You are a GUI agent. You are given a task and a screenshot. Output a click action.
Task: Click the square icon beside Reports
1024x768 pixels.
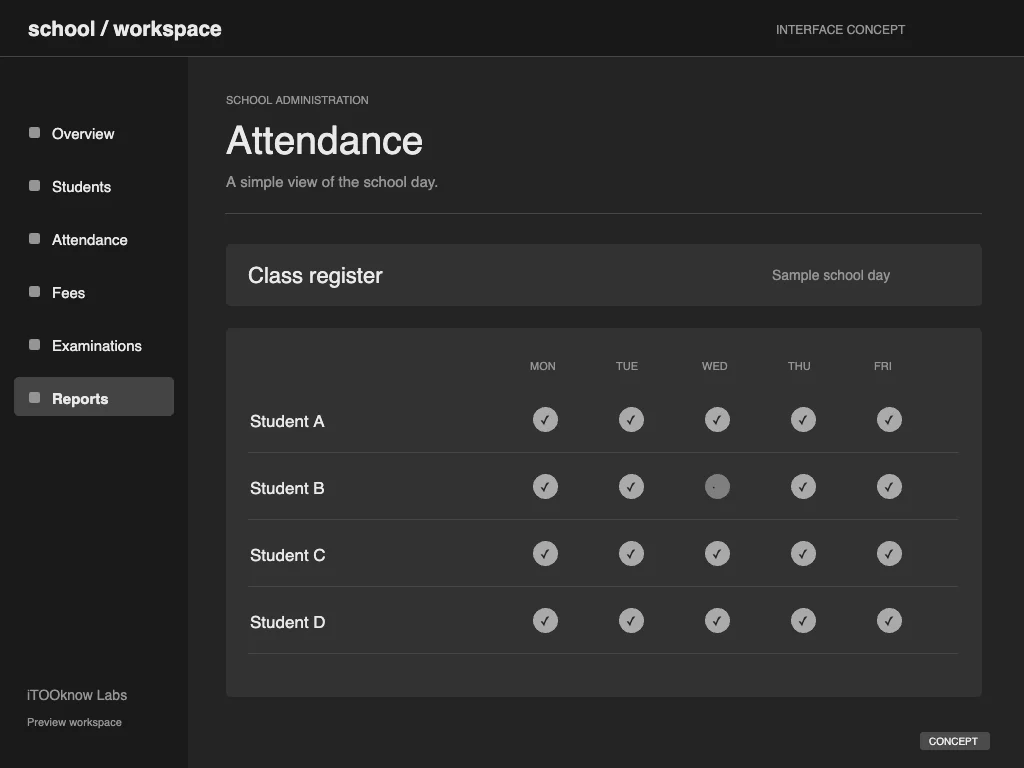click(x=35, y=398)
